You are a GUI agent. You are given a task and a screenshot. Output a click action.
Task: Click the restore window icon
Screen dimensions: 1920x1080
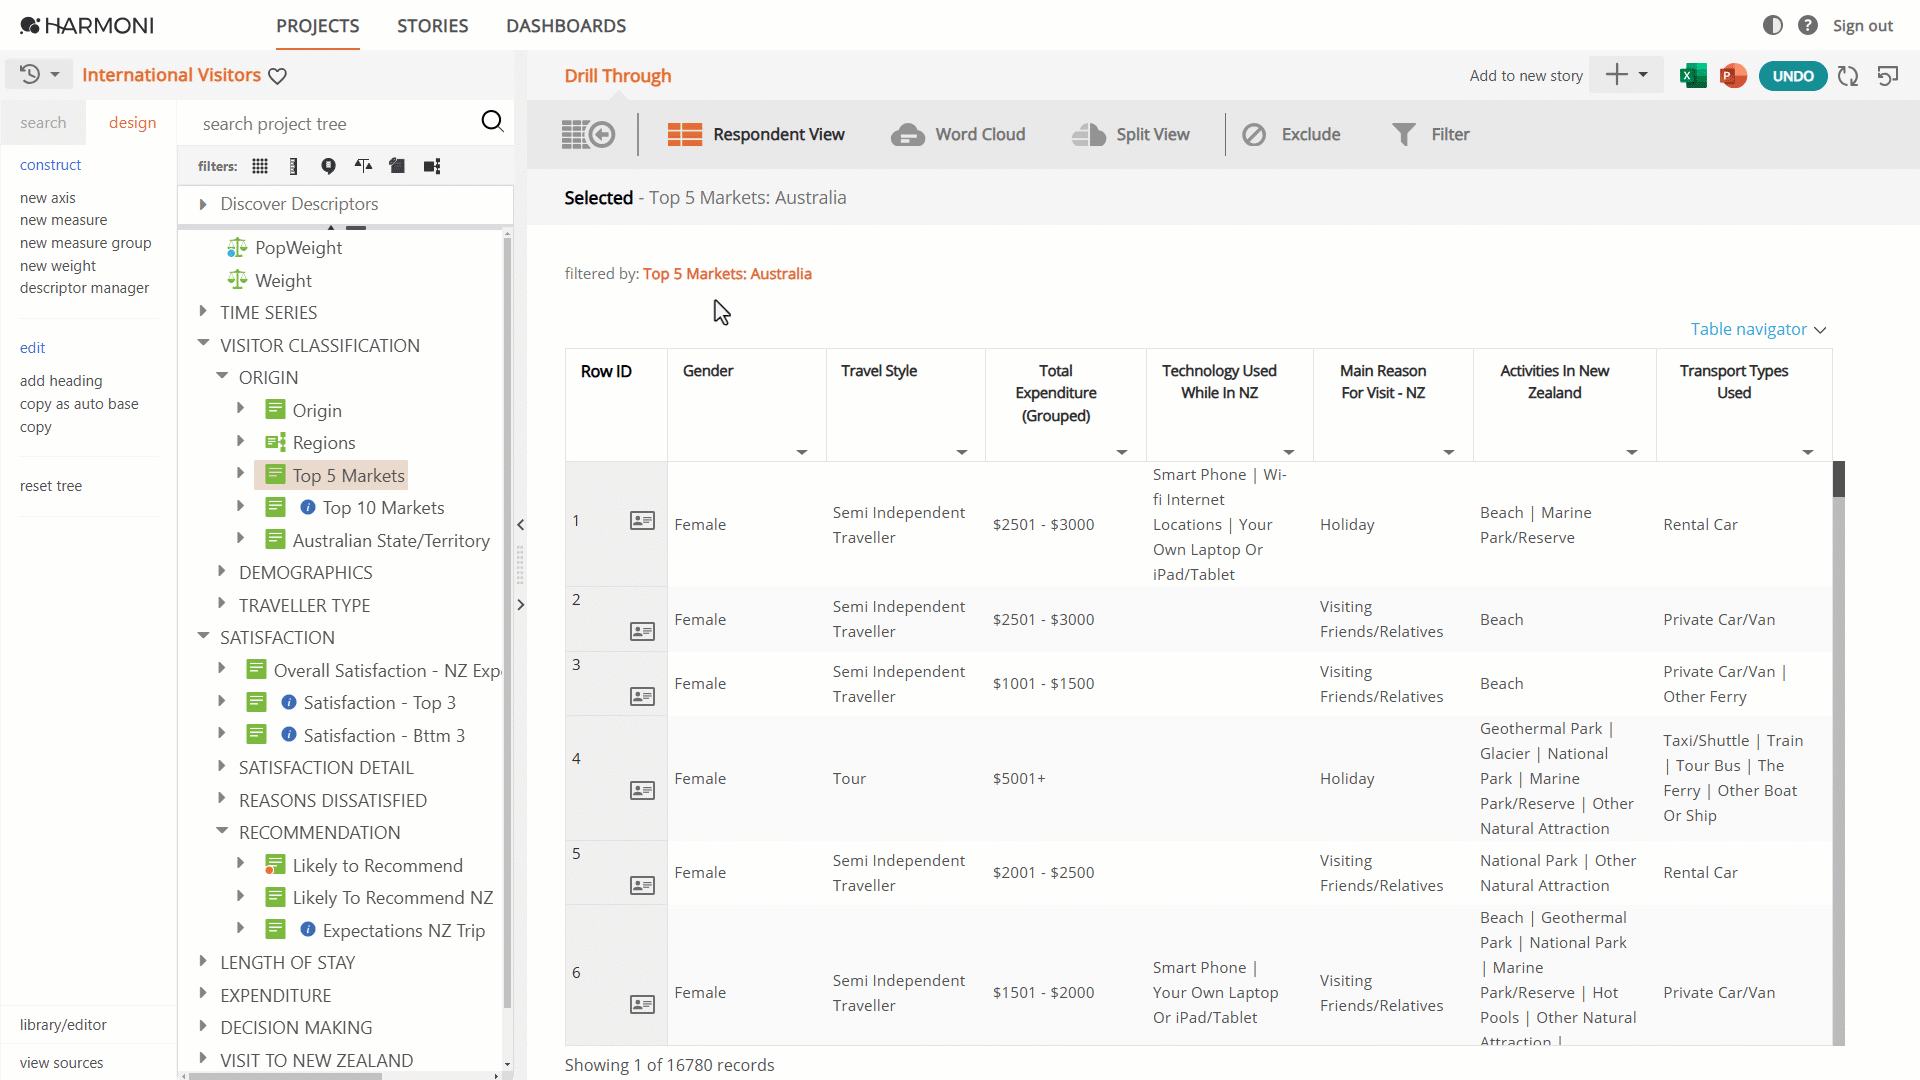tap(1888, 76)
